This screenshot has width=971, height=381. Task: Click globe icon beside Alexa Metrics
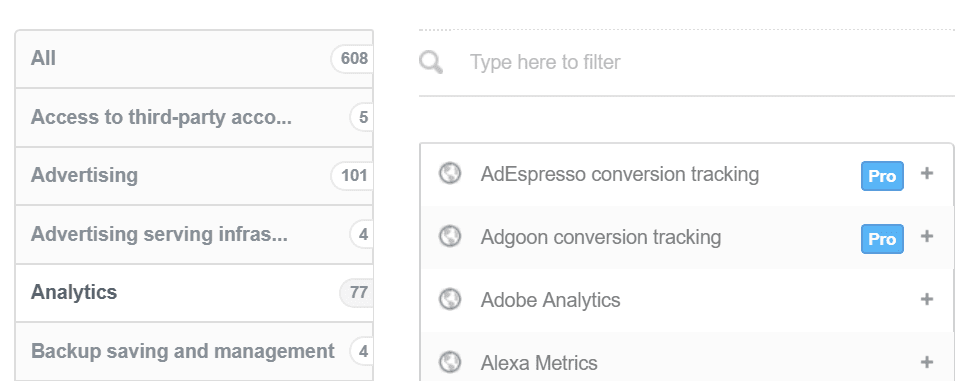coord(450,362)
